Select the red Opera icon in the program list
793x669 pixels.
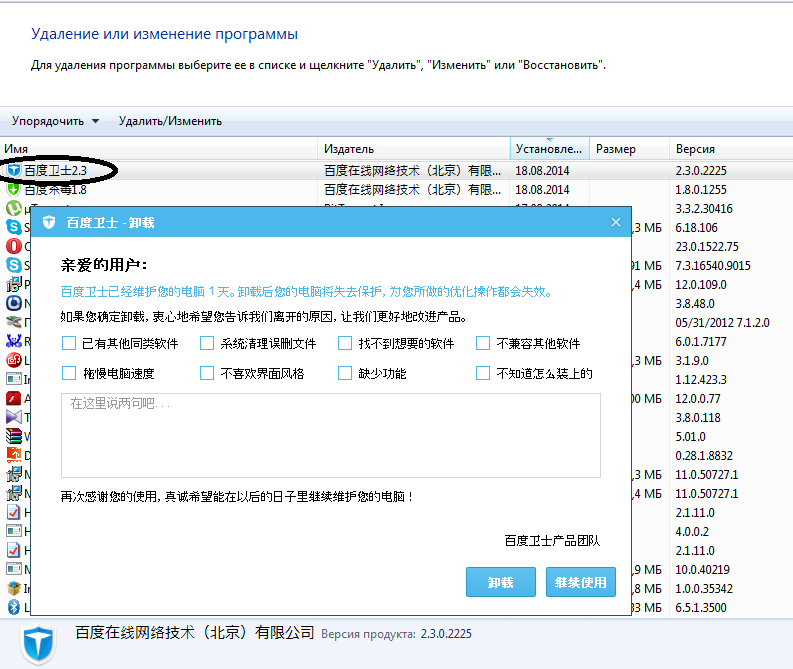point(14,246)
